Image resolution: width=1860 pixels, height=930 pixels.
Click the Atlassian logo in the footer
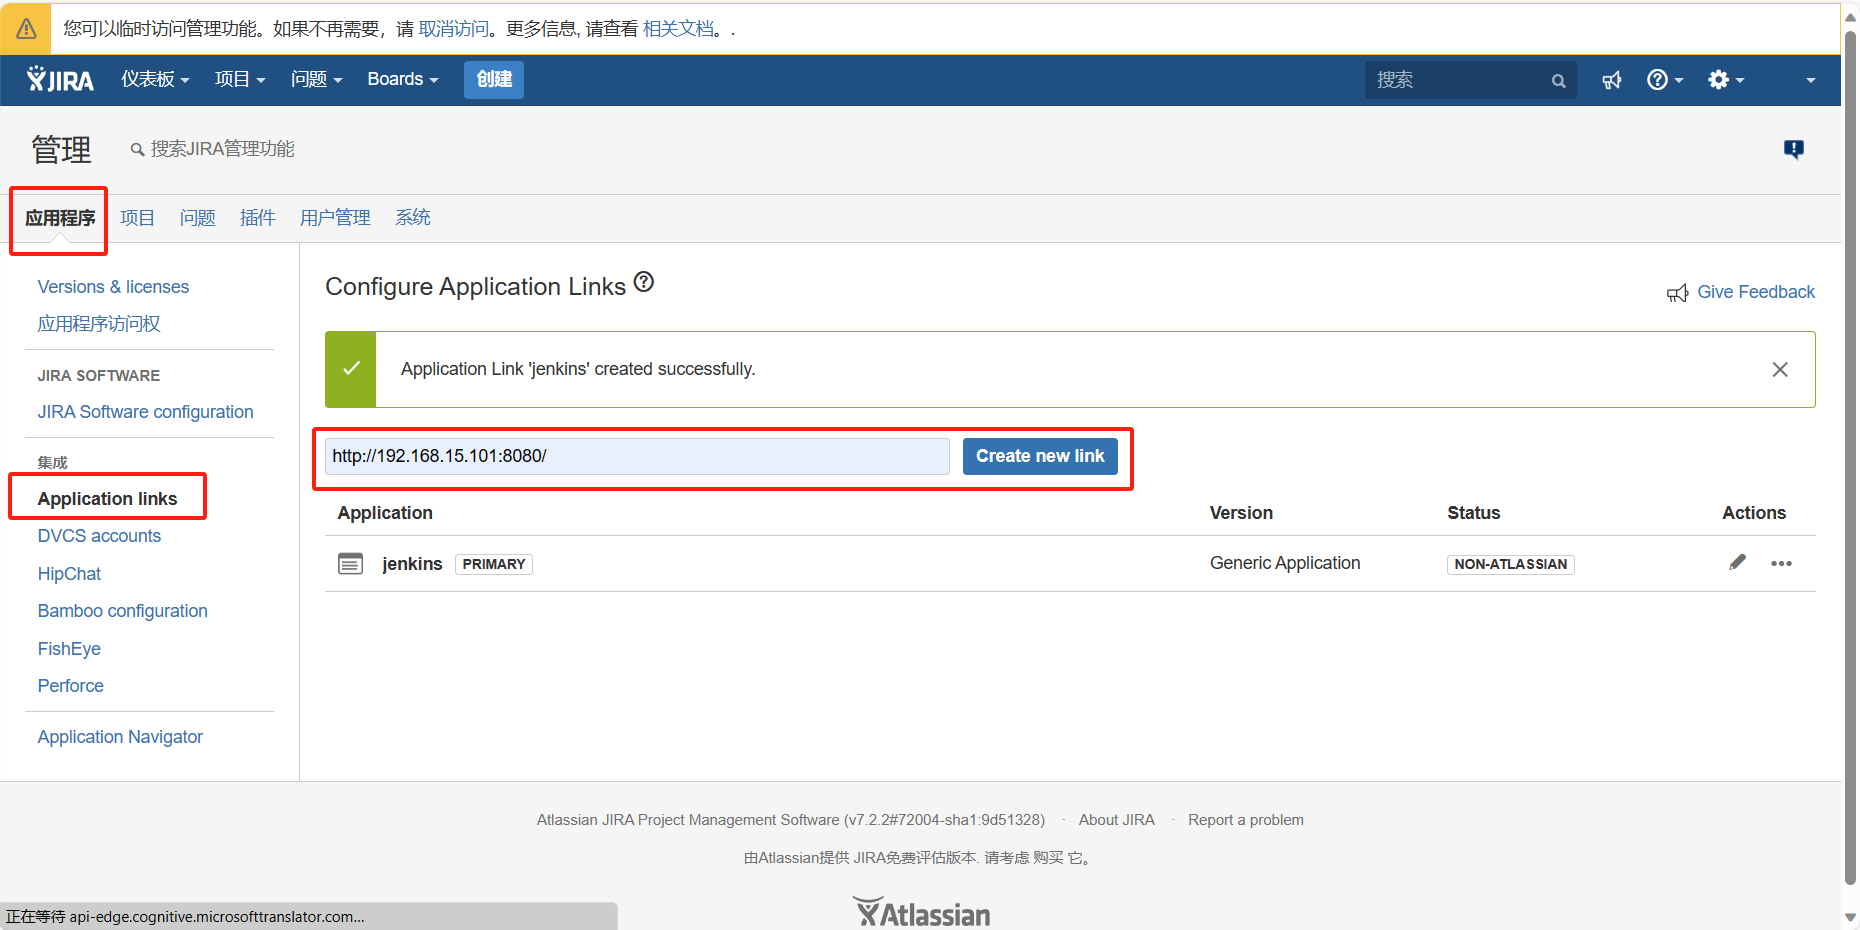(921, 912)
